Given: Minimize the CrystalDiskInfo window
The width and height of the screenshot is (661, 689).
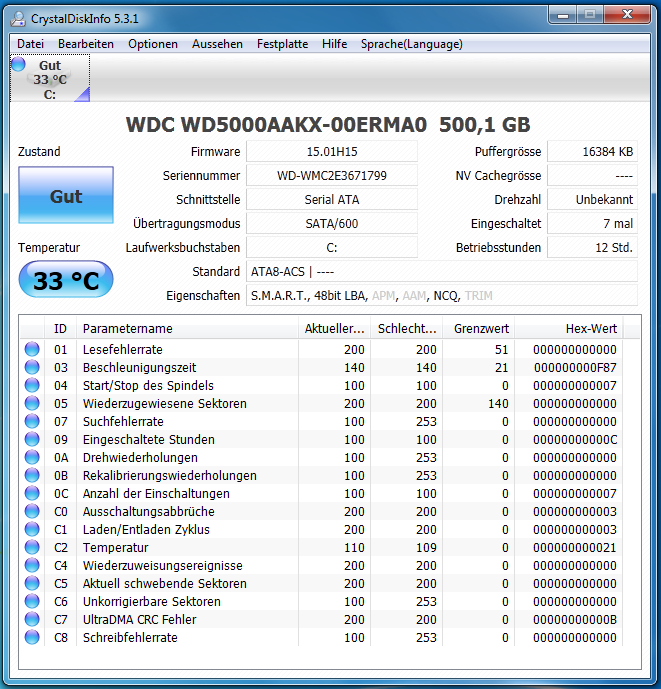Looking at the screenshot, I should 563,15.
